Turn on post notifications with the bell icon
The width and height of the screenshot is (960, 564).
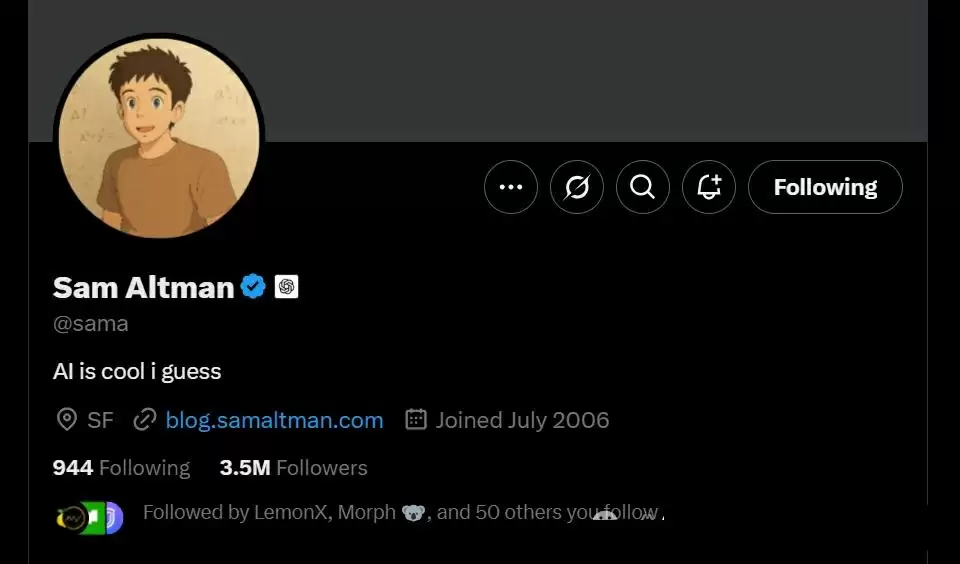tap(709, 187)
